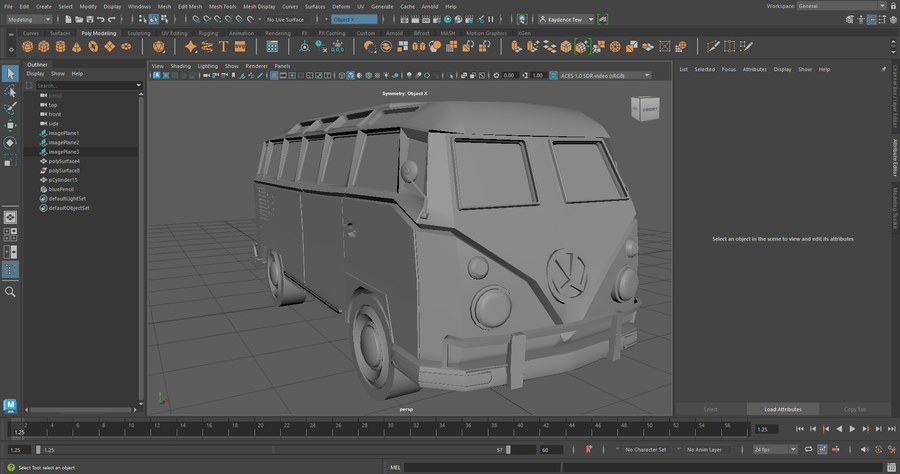Select polySurface4 in the Outliner
The width and height of the screenshot is (900, 474).
pos(64,161)
